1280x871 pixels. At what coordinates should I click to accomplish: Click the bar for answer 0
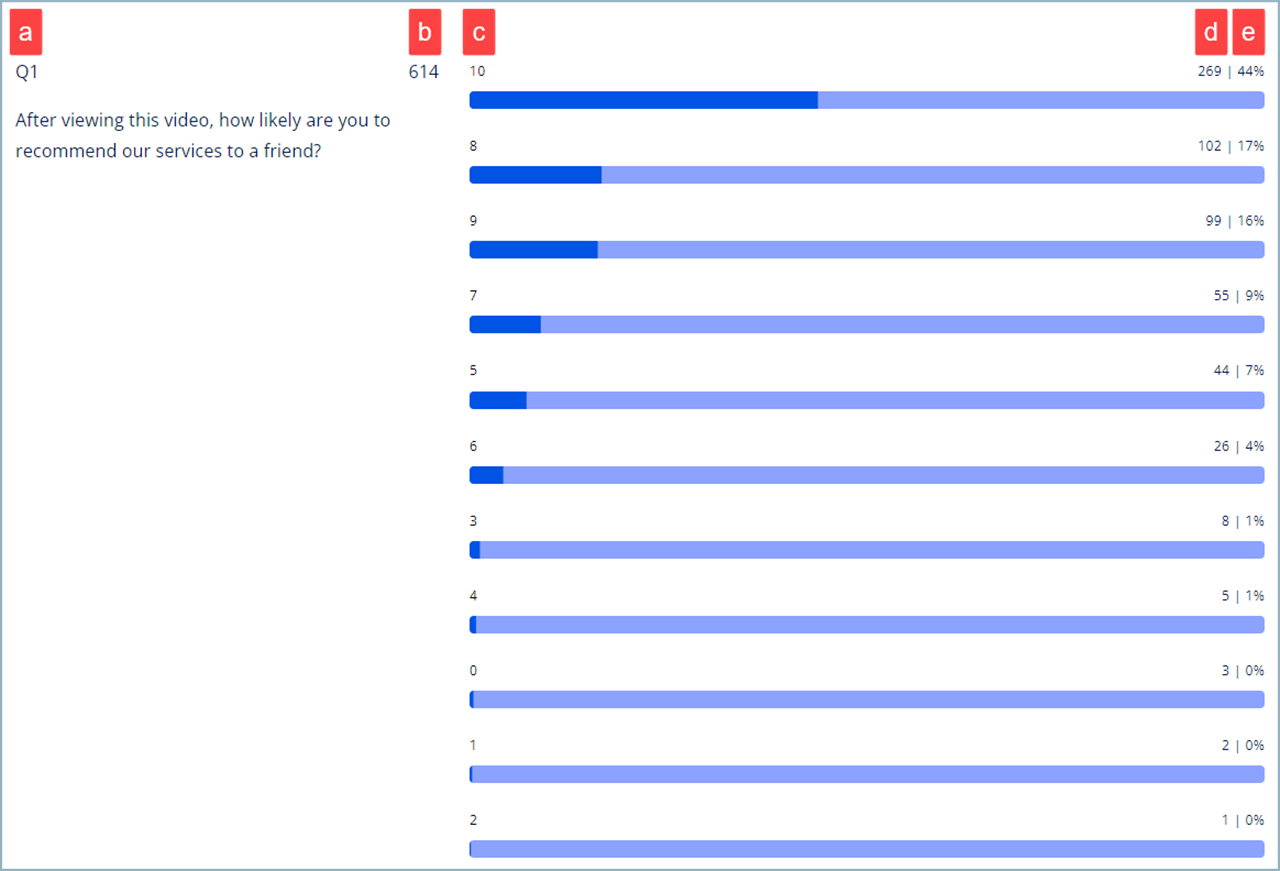click(x=867, y=699)
